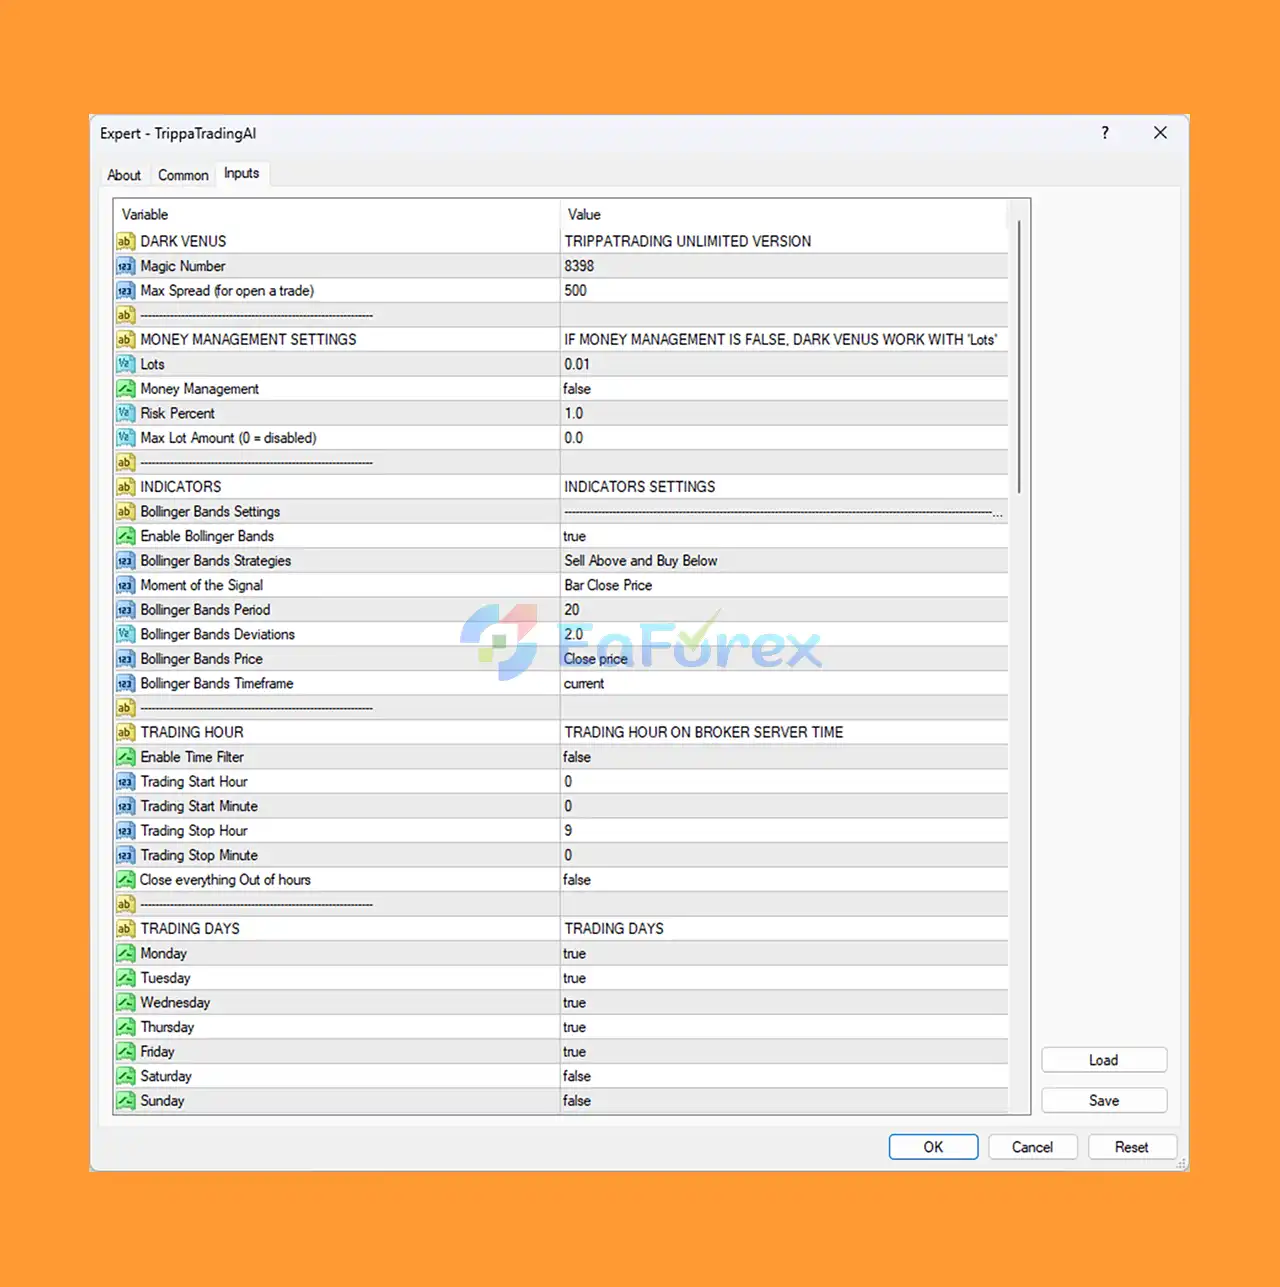Screen dimensions: 1280x1287
Task: Click the string icon beside DARK VENUS
Action: [125, 241]
